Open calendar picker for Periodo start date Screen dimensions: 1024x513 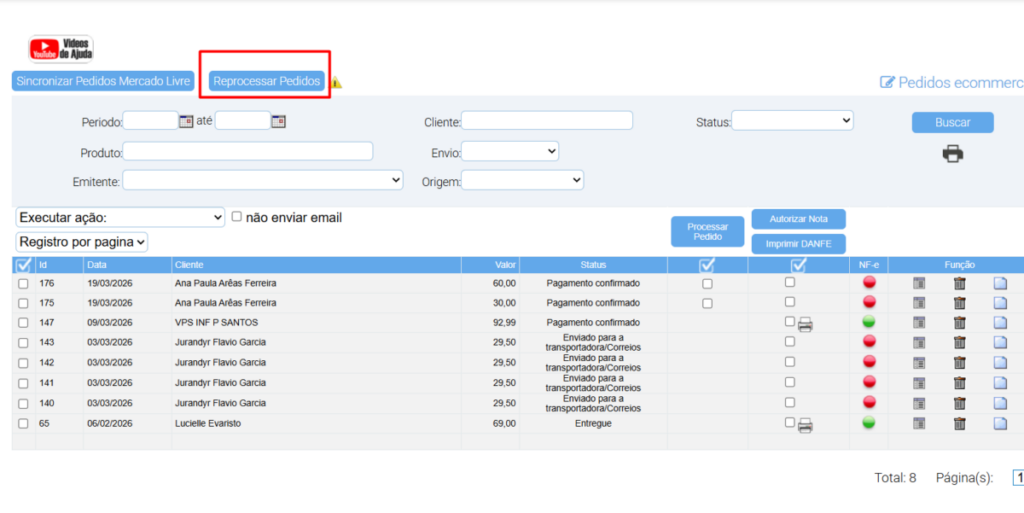point(186,121)
